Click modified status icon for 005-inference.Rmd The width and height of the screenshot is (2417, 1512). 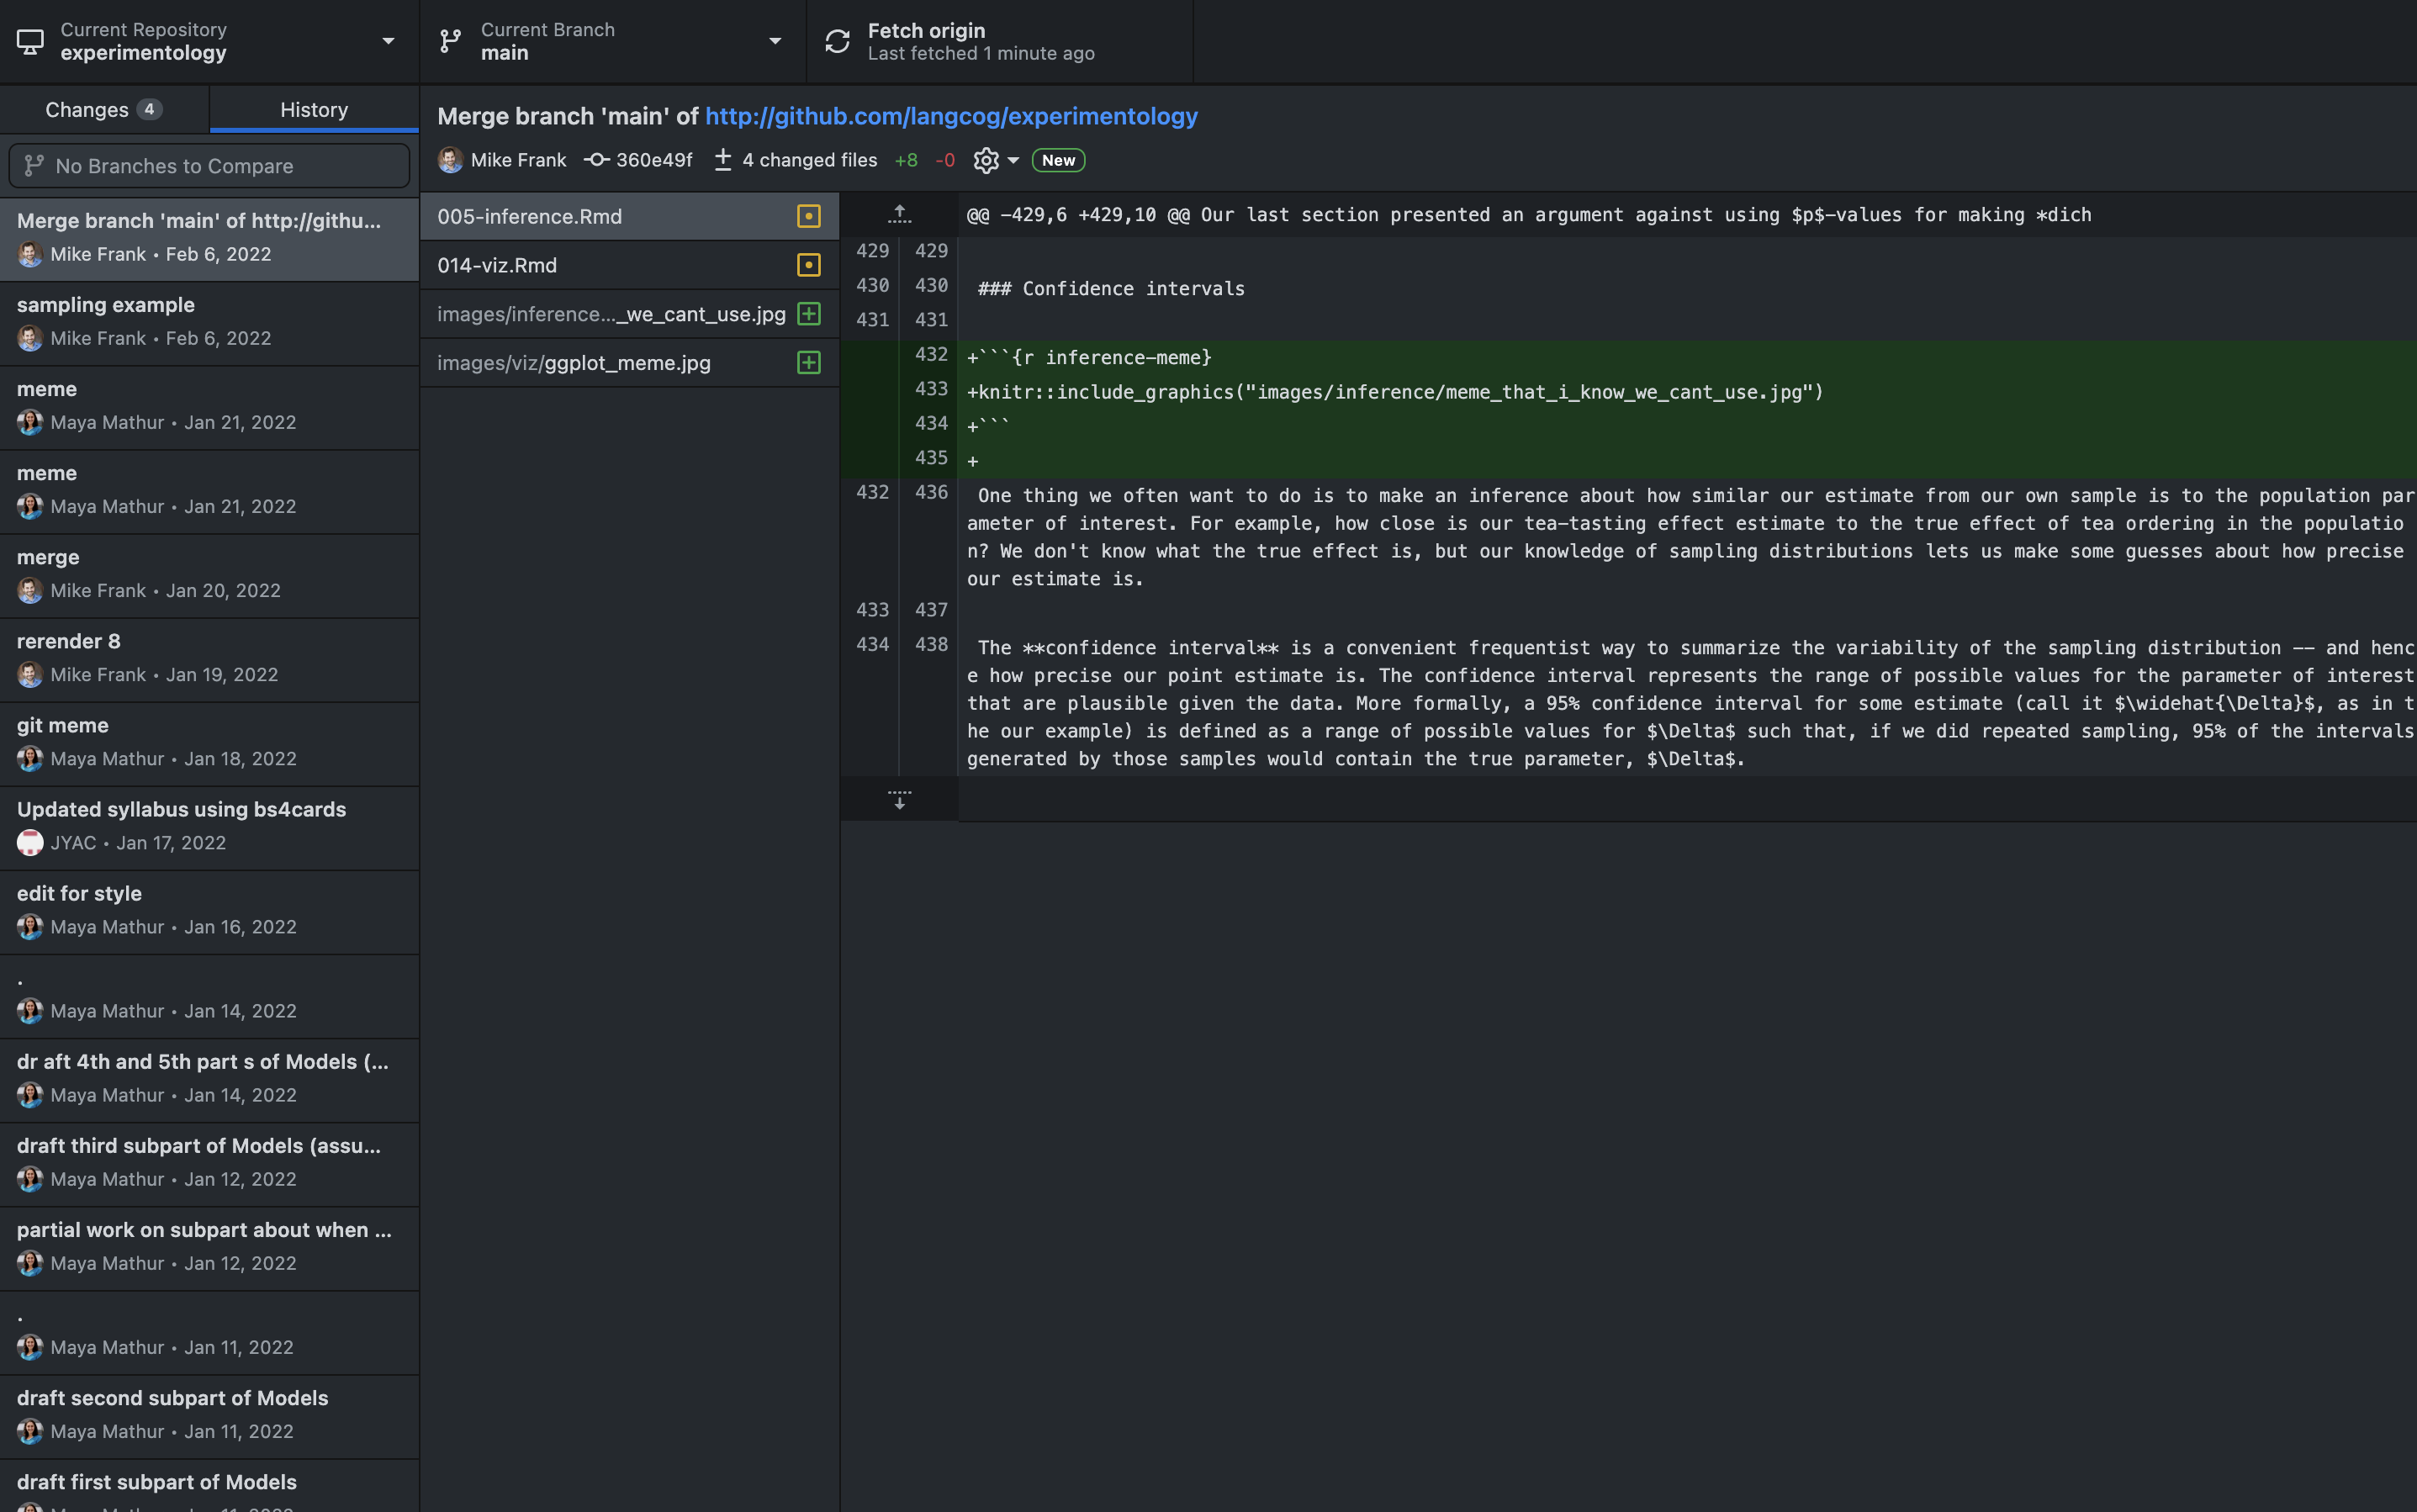click(809, 216)
